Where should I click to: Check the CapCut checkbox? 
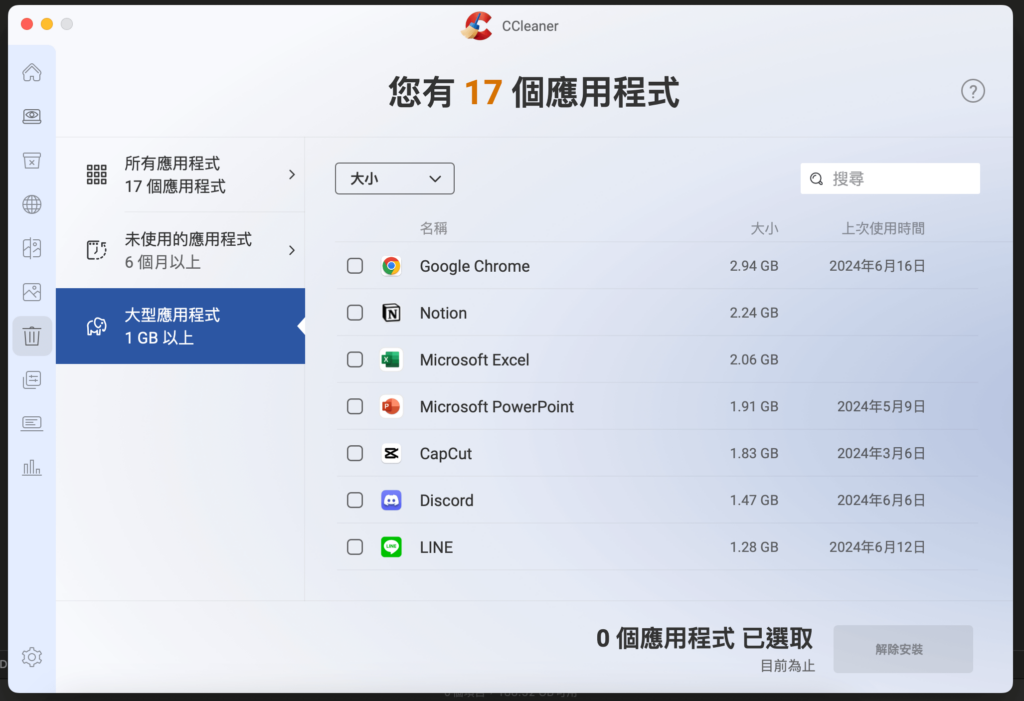(x=355, y=453)
